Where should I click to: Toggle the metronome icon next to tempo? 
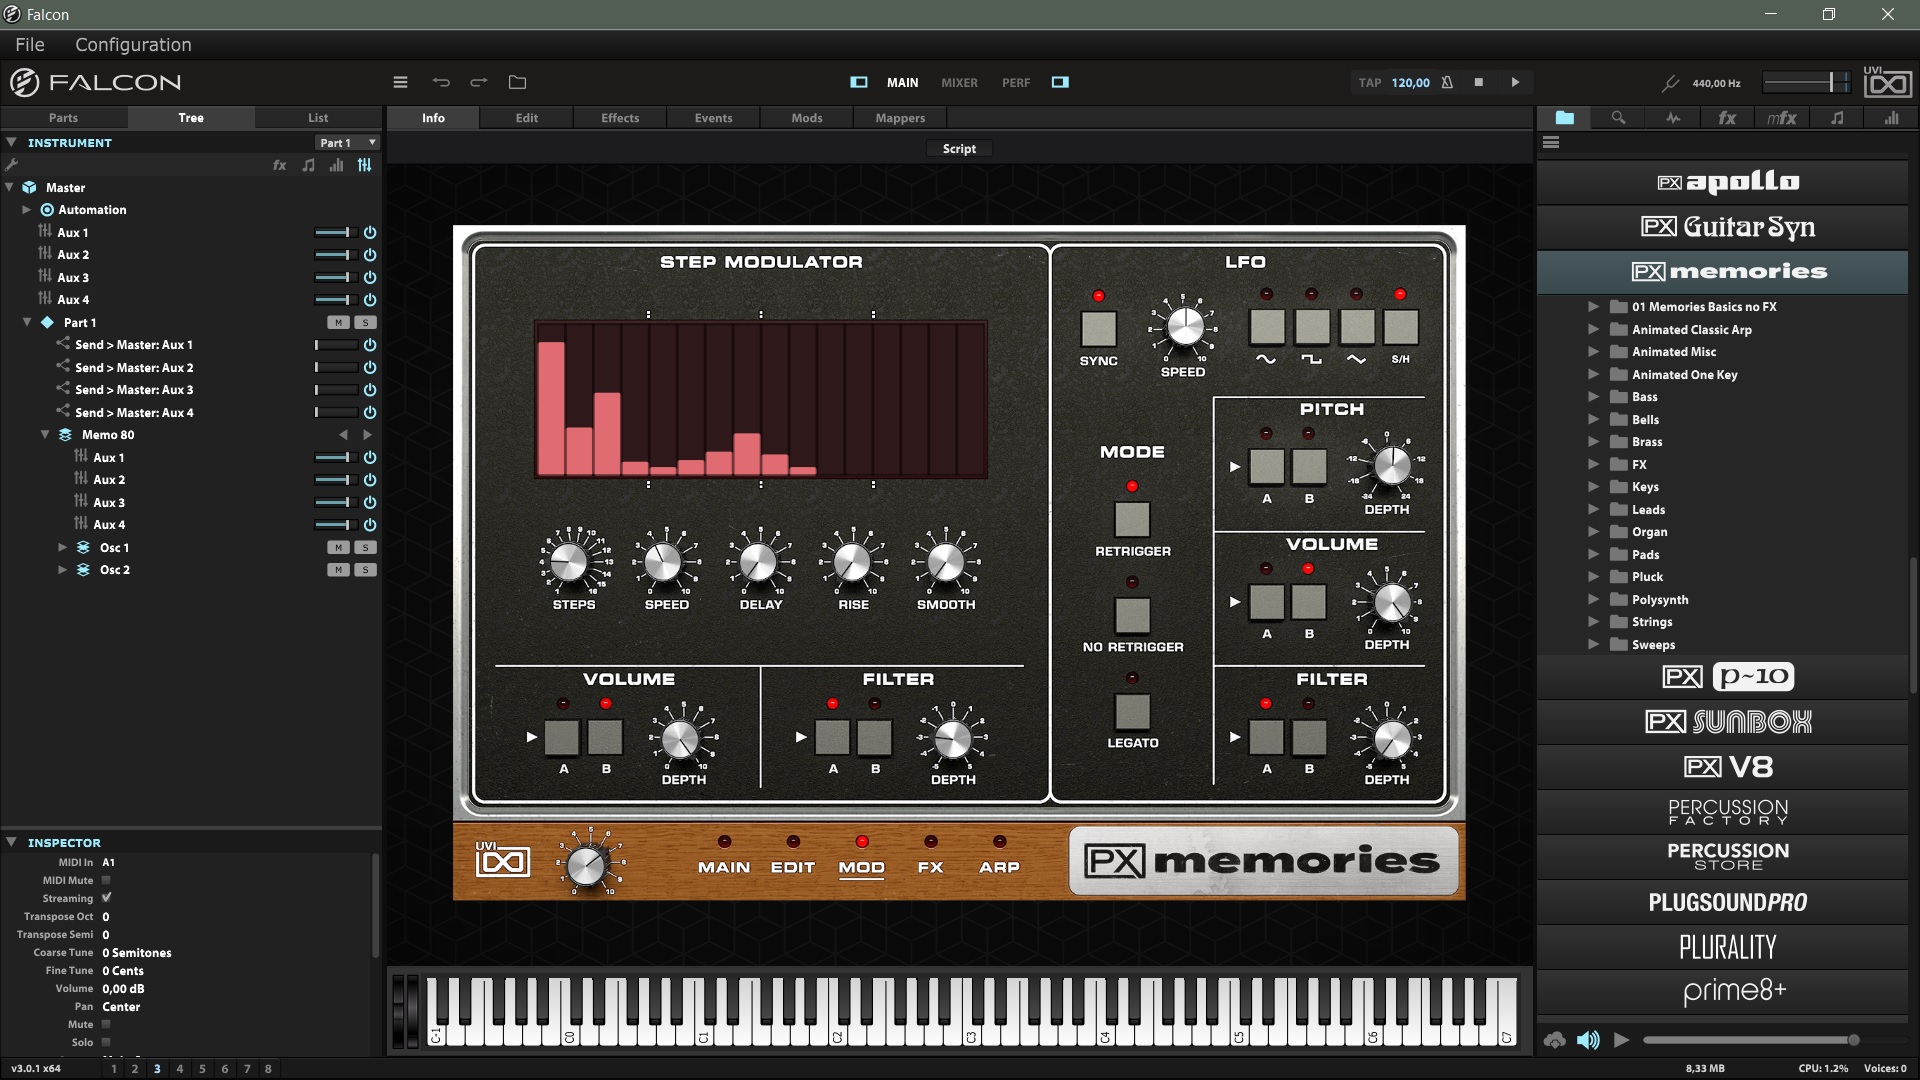point(1447,82)
